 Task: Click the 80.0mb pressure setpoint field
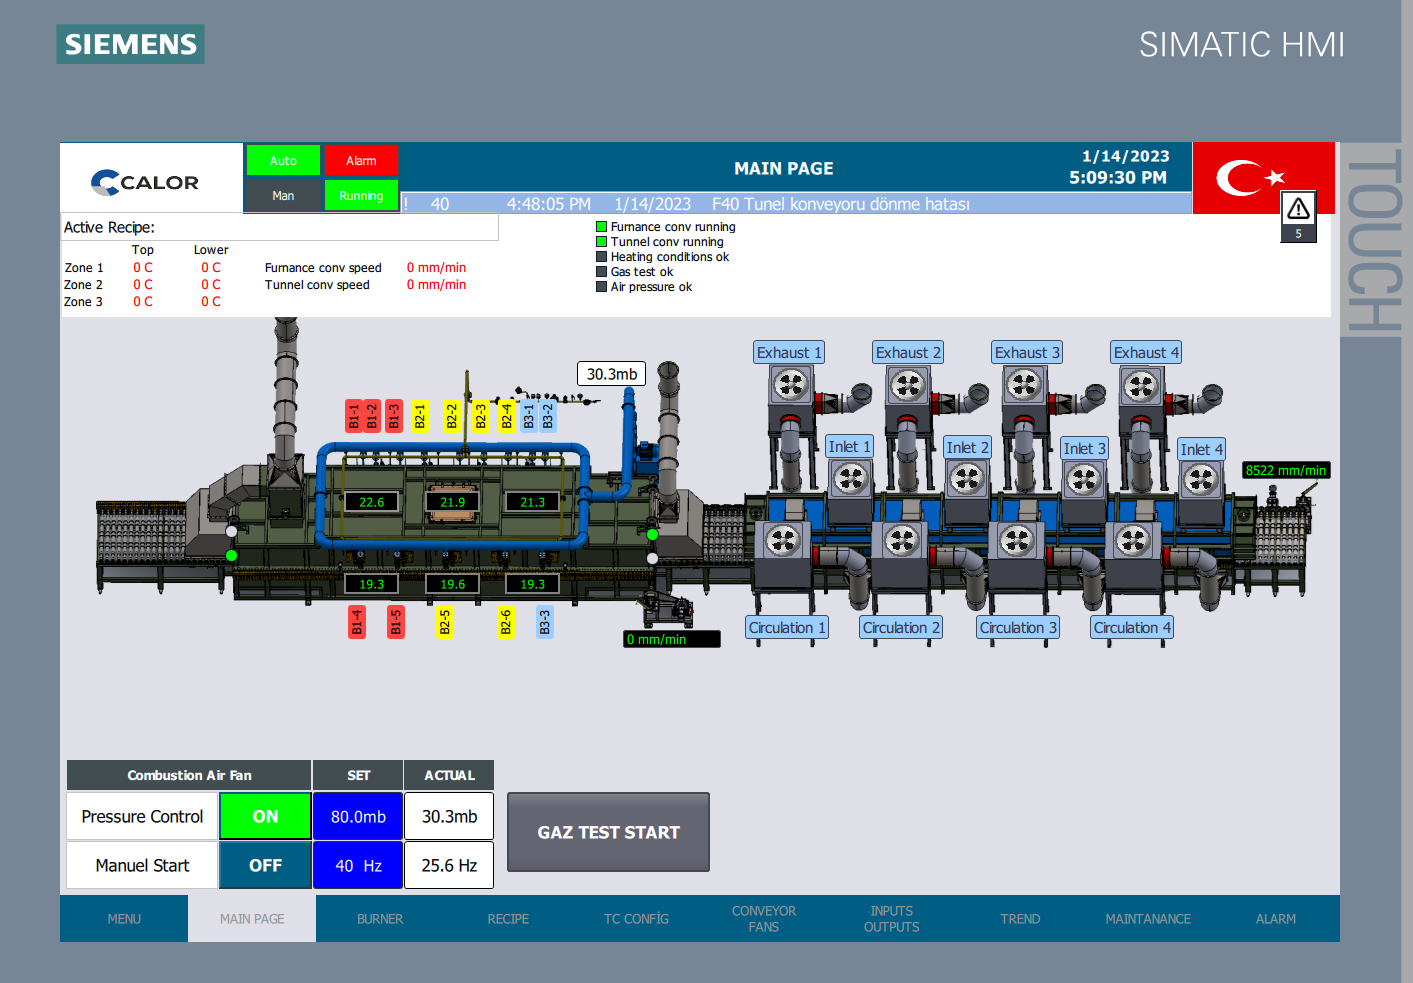pos(358,816)
